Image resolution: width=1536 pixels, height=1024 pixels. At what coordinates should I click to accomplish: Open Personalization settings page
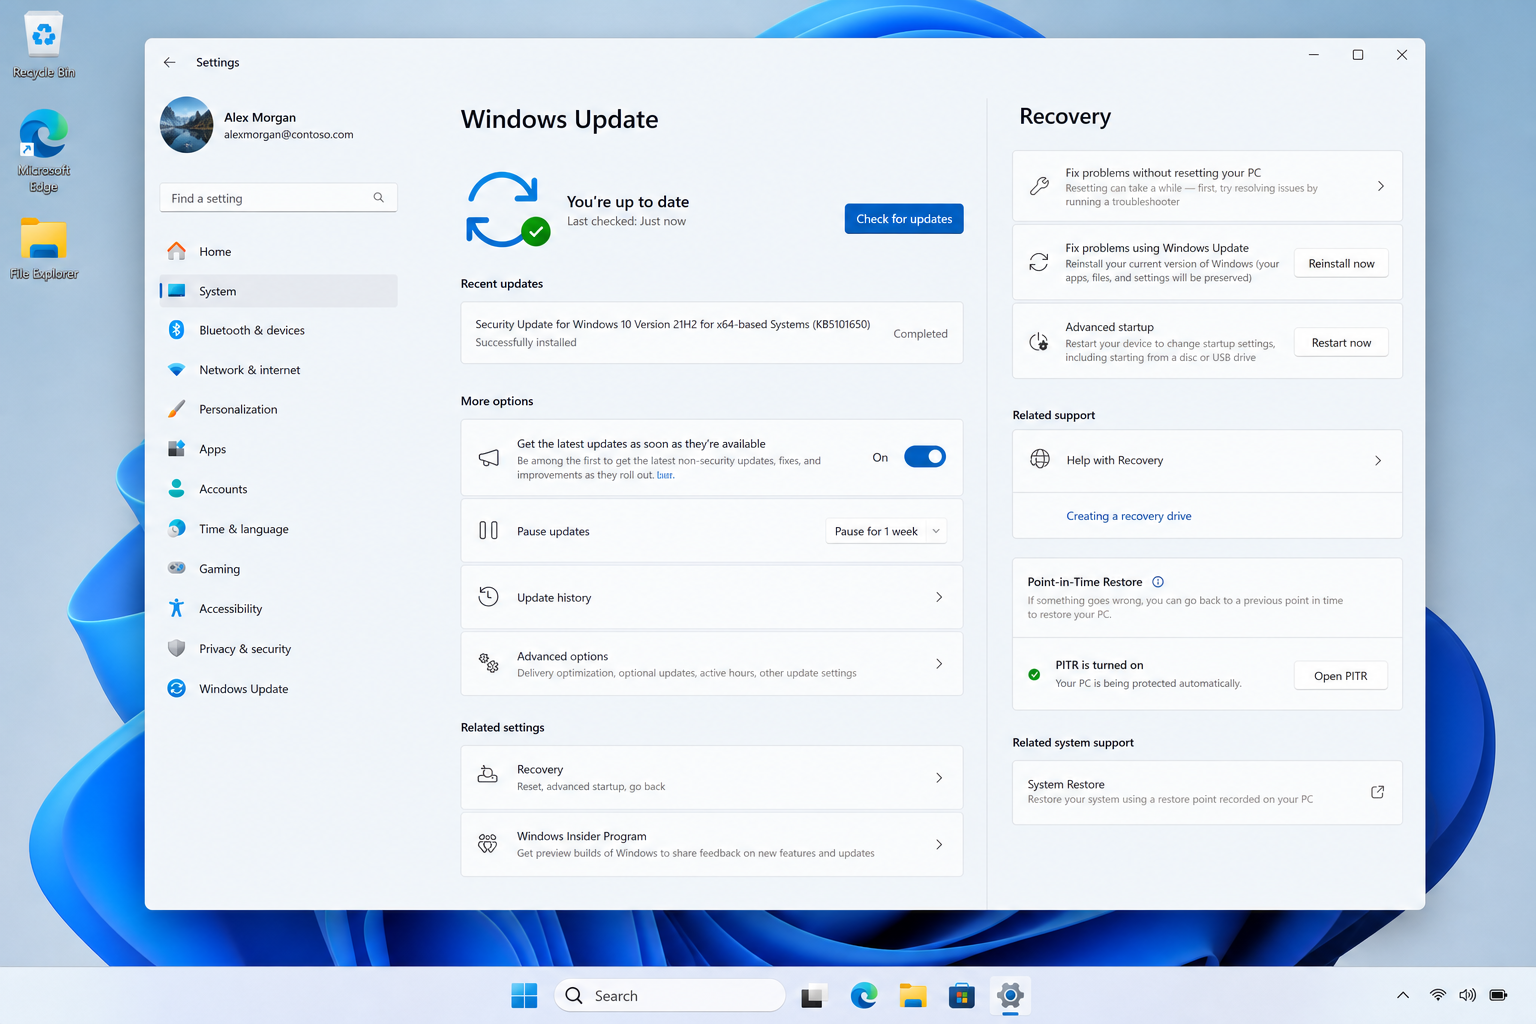279,409
